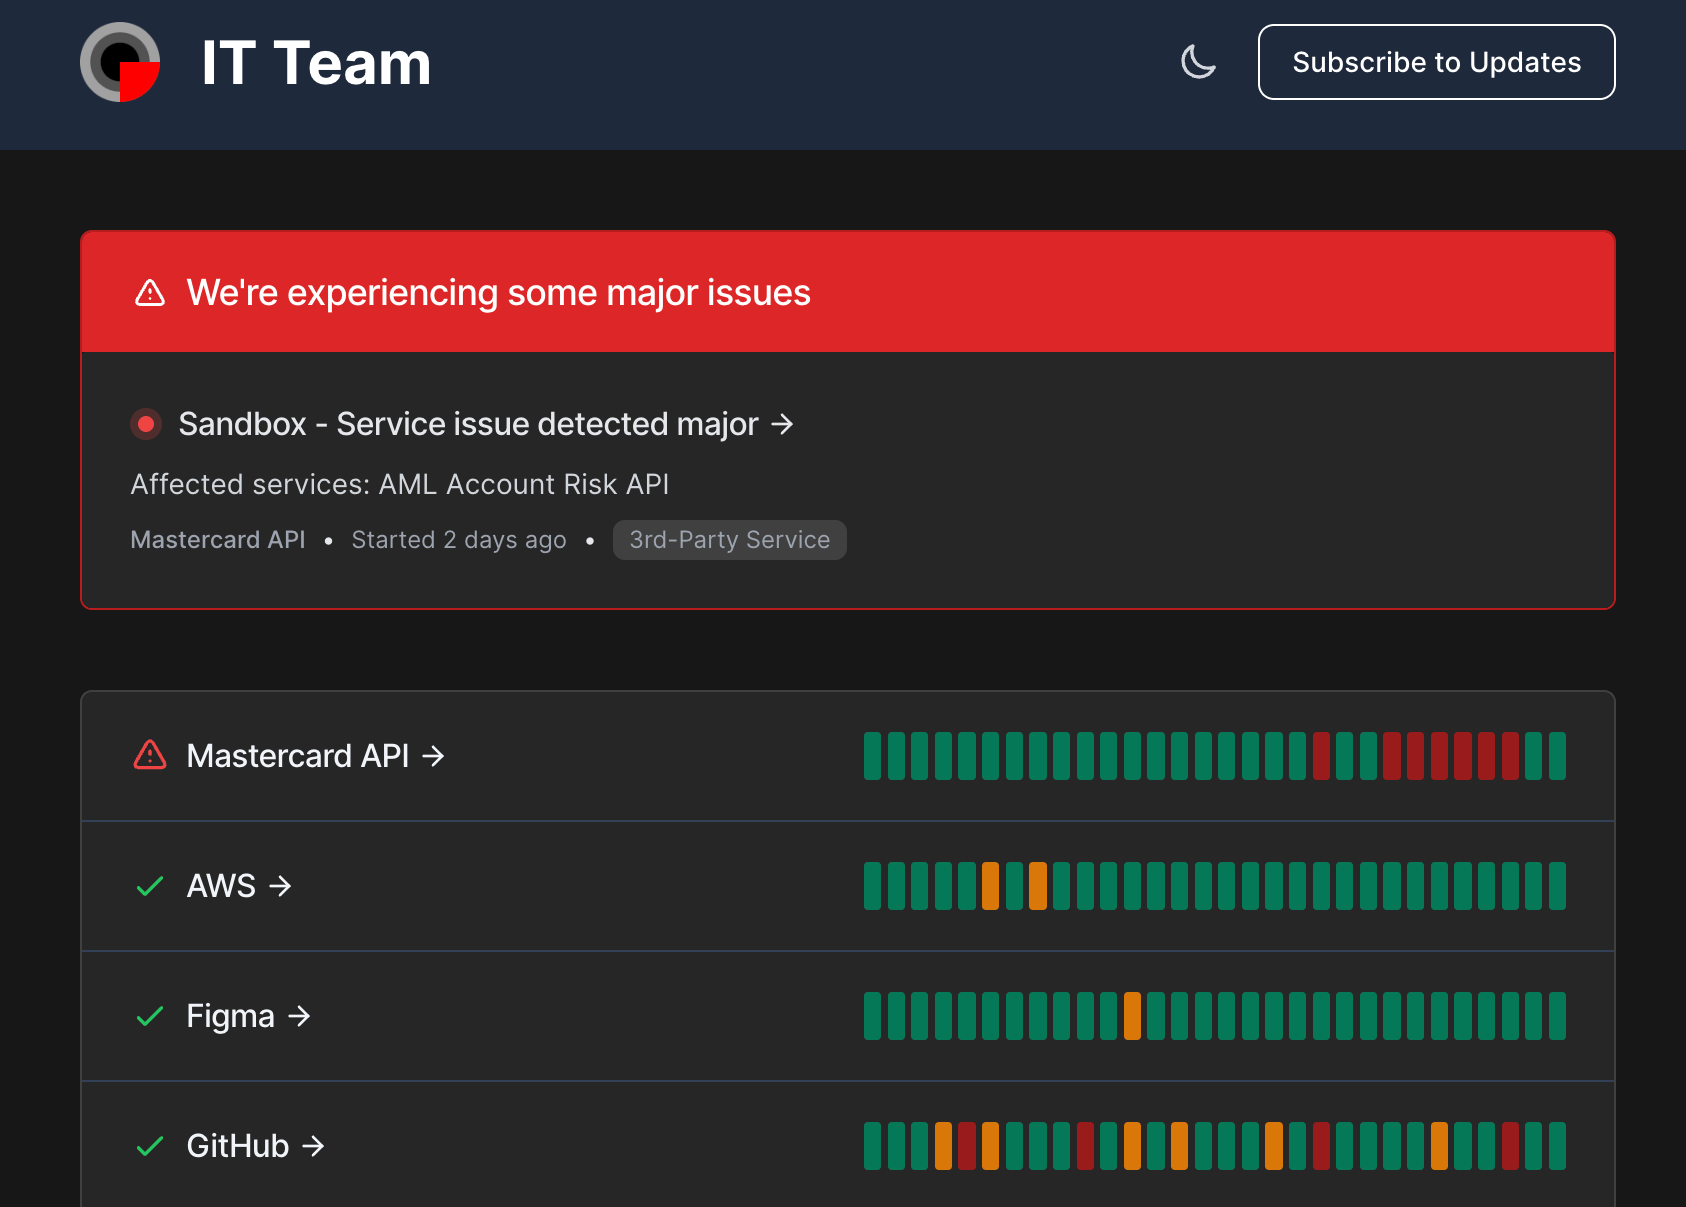Click the 3rd-Party Service tag
Image resolution: width=1686 pixels, height=1207 pixels.
tap(729, 540)
